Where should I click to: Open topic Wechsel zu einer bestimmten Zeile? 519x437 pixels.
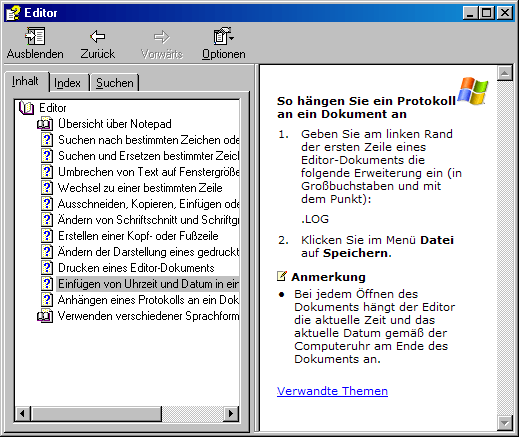tap(140, 188)
